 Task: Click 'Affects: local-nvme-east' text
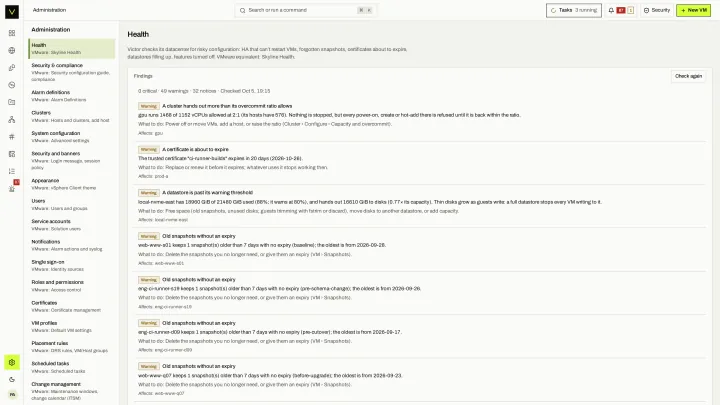tap(163, 220)
